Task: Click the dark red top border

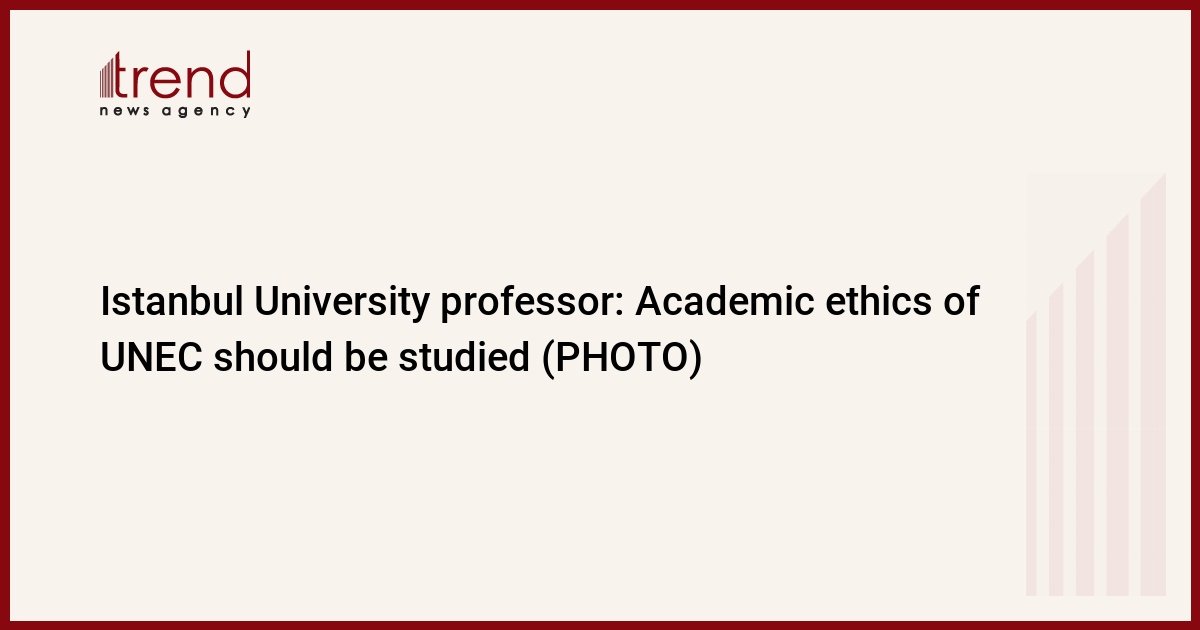Action: pyautogui.click(x=600, y=4)
